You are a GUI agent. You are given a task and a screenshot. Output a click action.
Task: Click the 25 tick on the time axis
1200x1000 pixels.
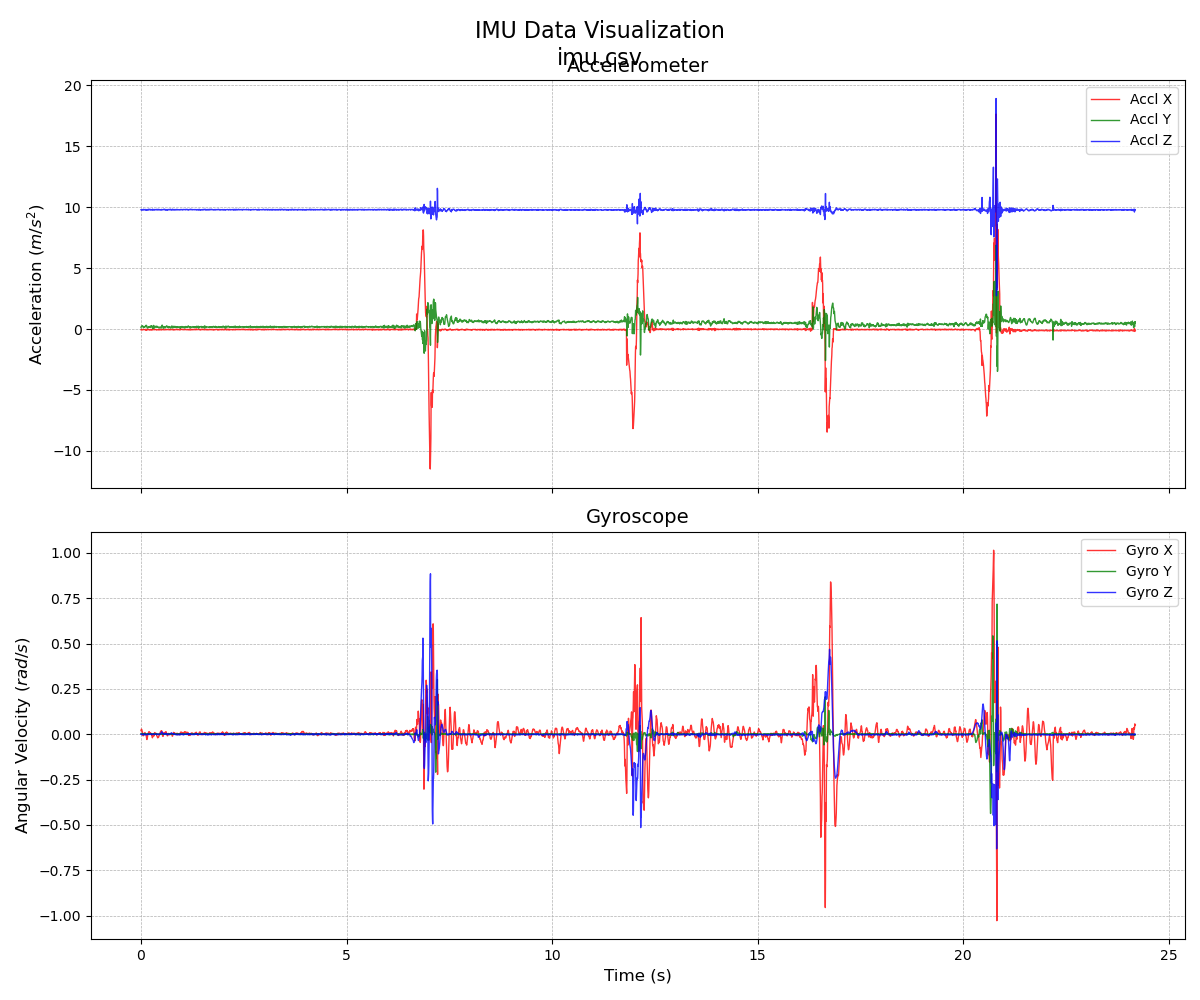coord(1169,955)
